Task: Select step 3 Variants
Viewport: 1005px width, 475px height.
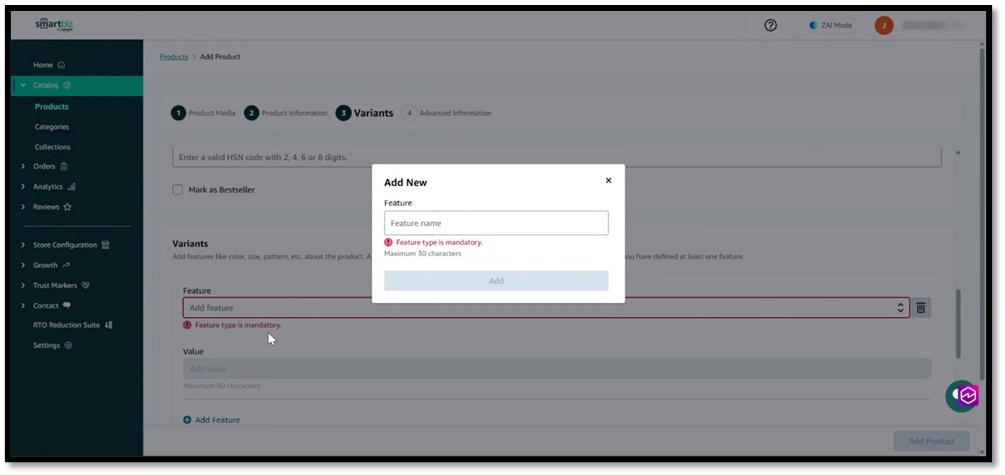Action: [x=365, y=113]
